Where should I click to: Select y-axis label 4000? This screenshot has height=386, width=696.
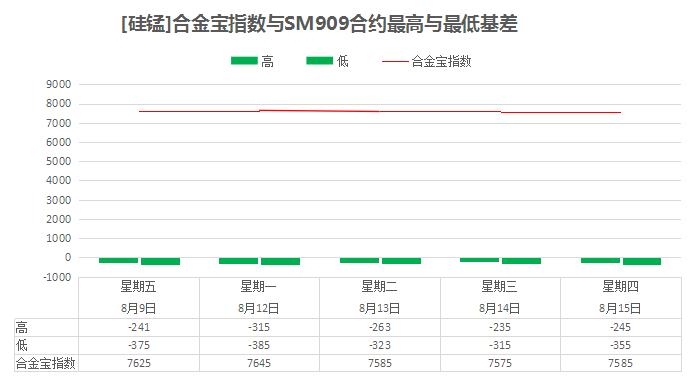(59, 180)
